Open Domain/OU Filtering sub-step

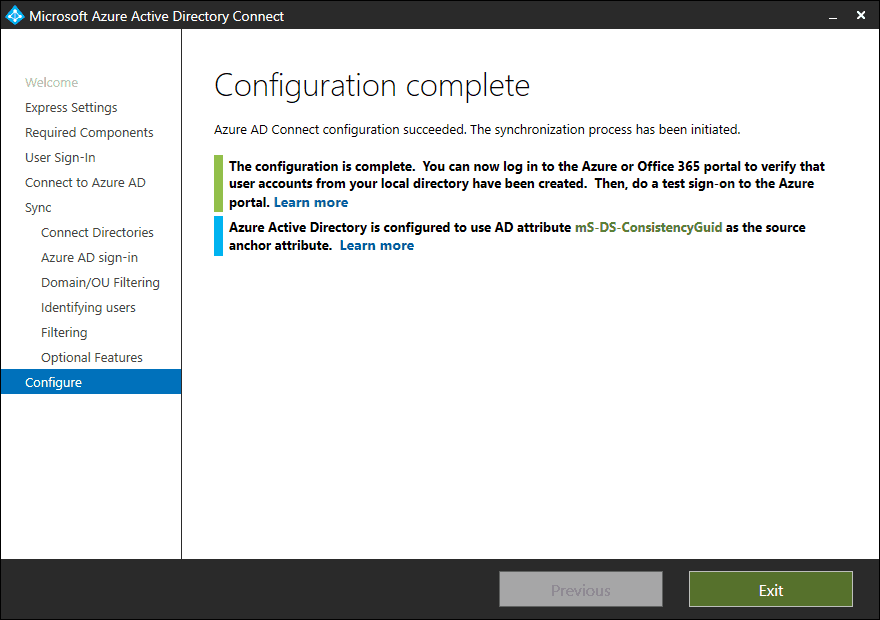click(100, 283)
